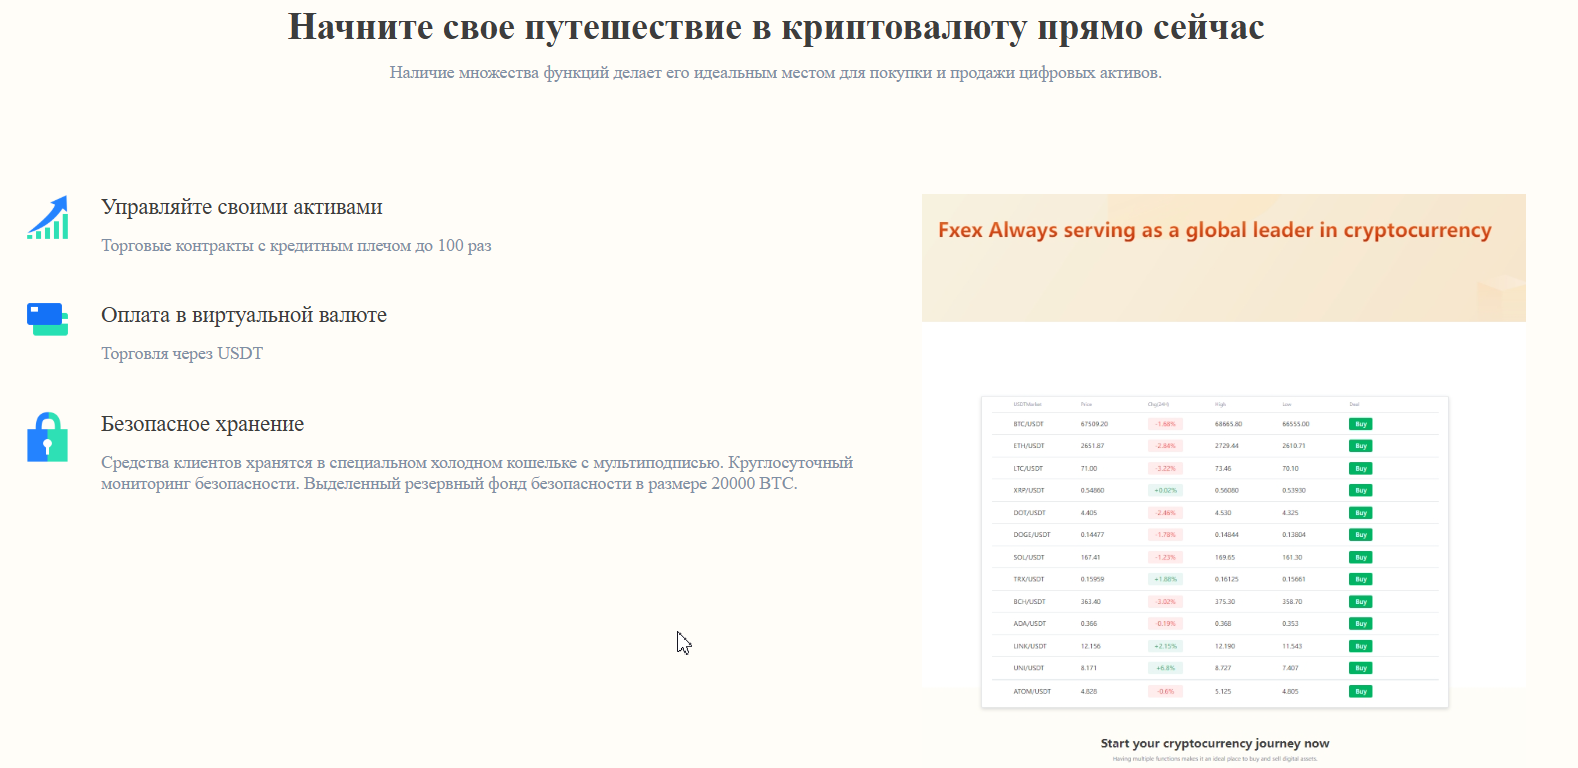Click the ATOM/USDT pair name
This screenshot has height=768, width=1578.
pos(1032,691)
